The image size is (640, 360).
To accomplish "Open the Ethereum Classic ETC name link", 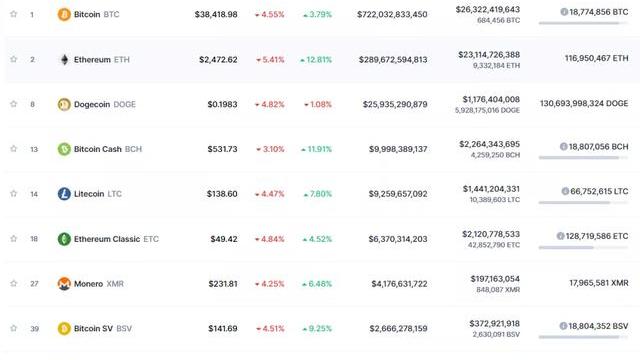I will (116, 239).
